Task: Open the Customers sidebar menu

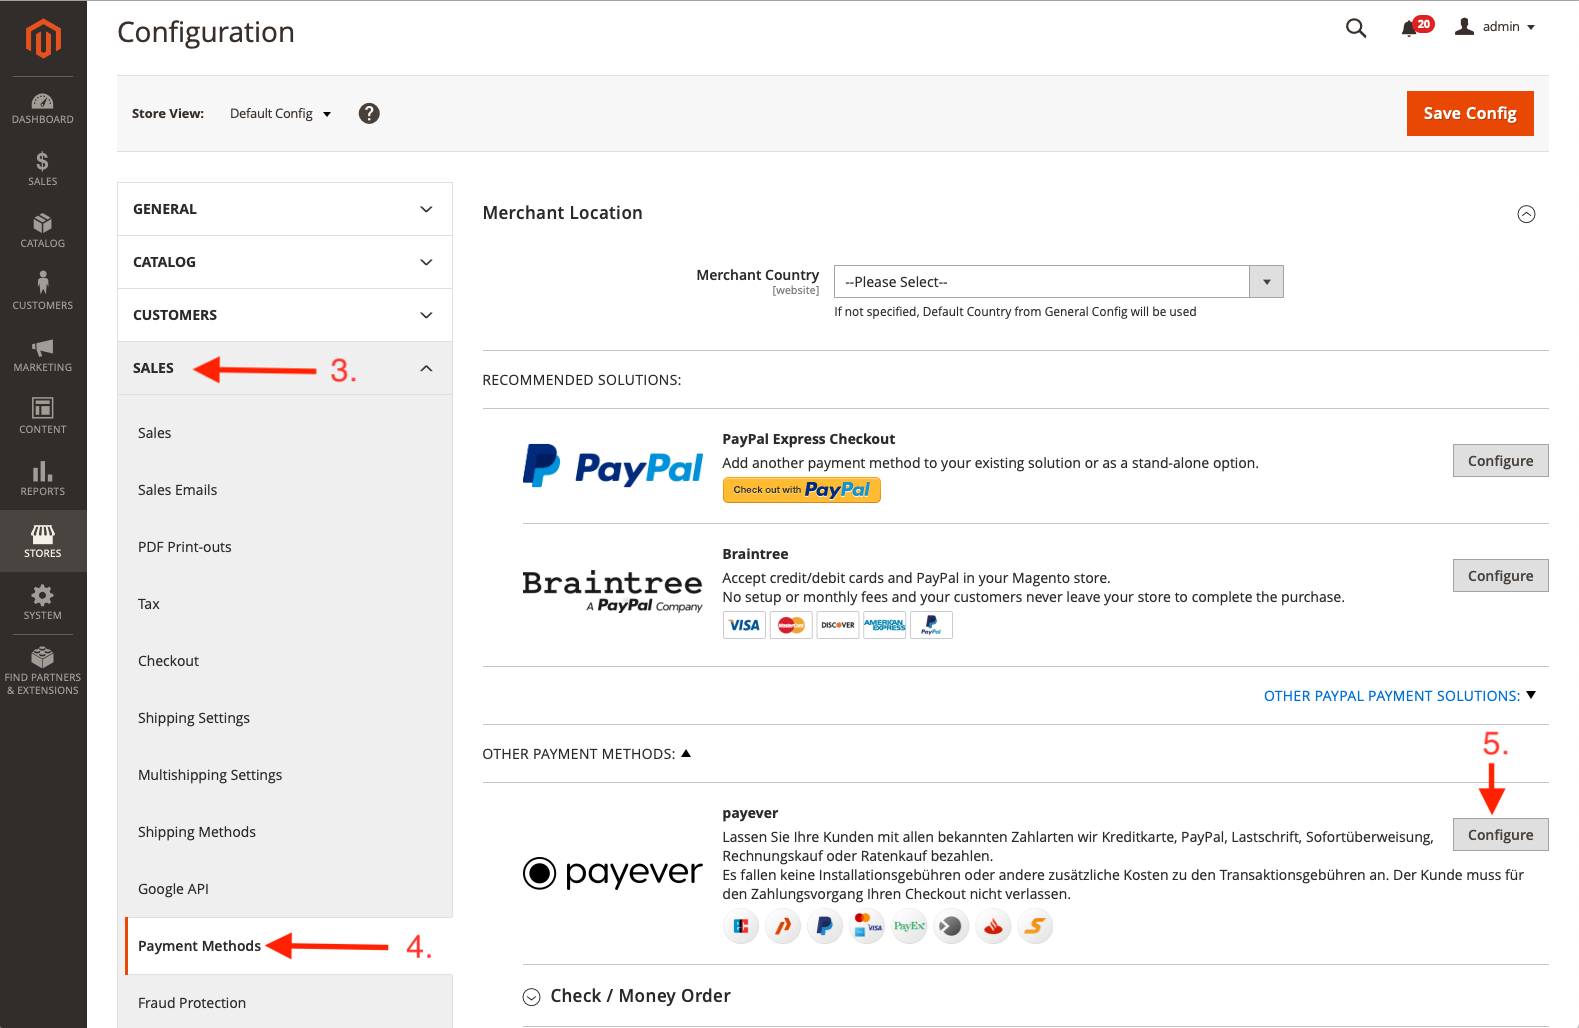Action: click(43, 293)
